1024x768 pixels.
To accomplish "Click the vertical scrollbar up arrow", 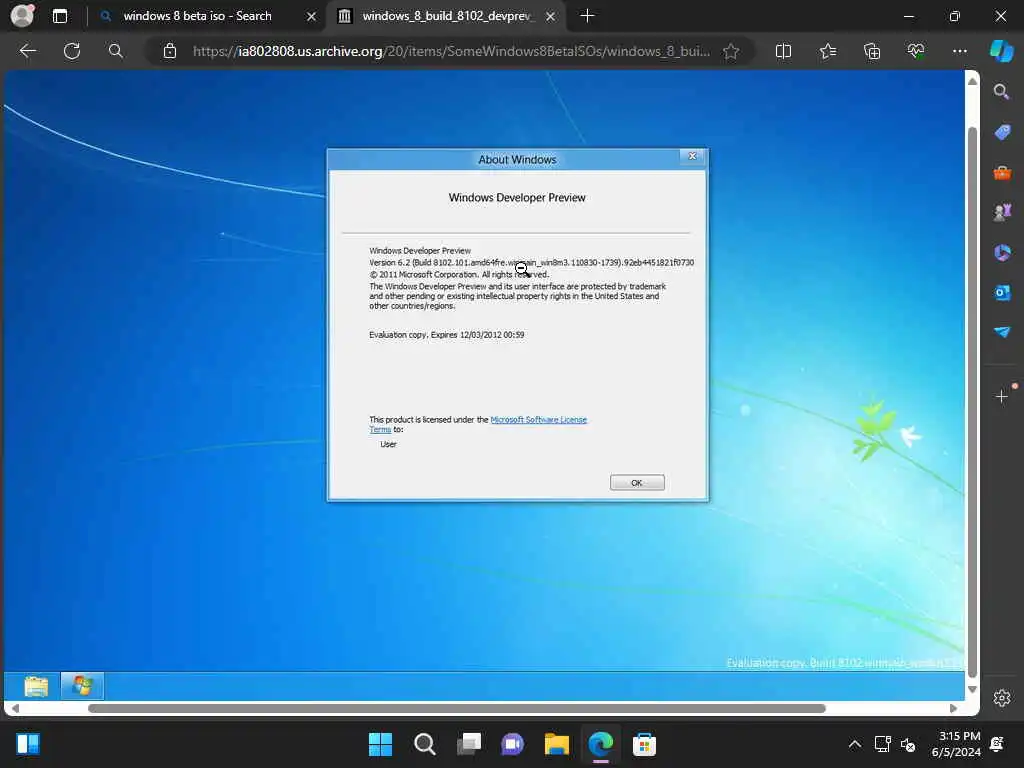I will [x=972, y=81].
